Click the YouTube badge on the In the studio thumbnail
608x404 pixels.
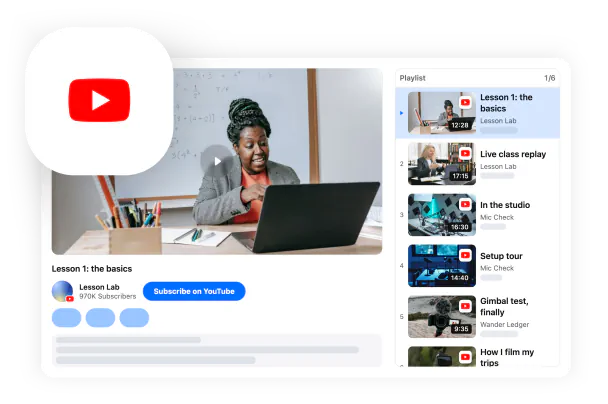(x=465, y=204)
